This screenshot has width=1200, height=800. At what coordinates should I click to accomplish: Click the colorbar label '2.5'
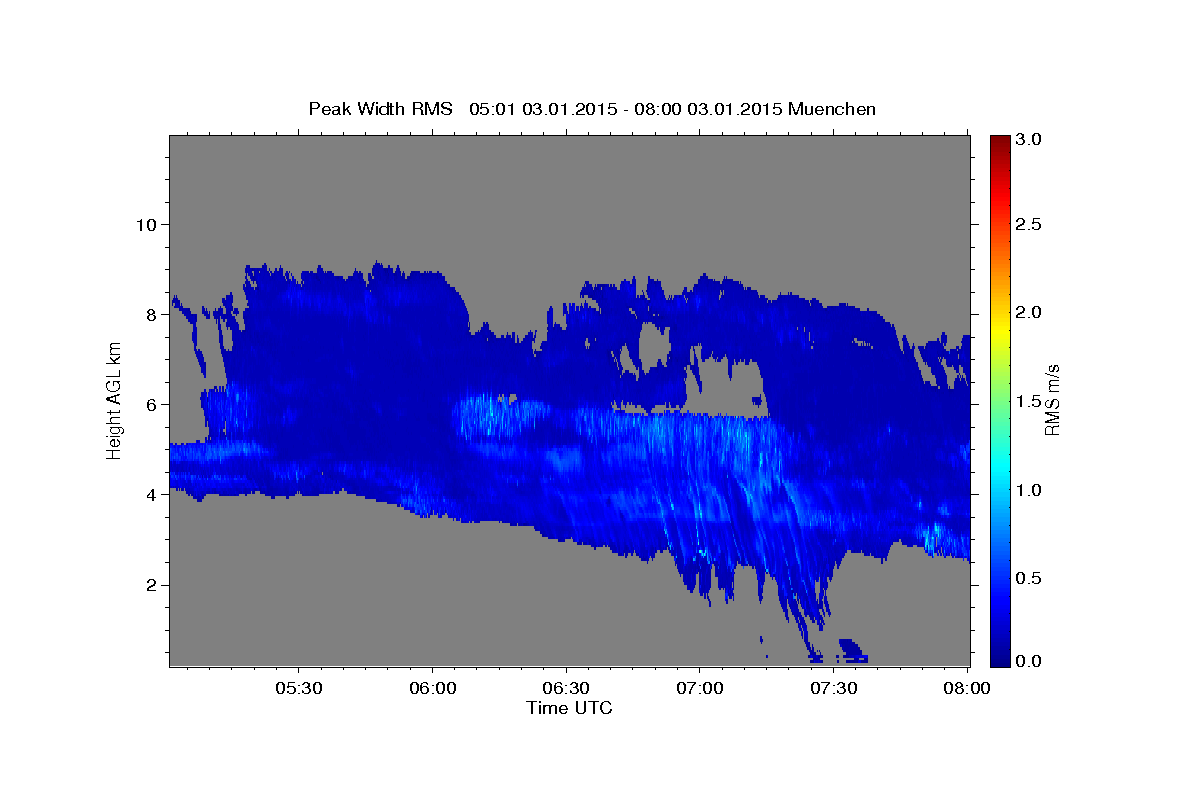tap(1030, 224)
